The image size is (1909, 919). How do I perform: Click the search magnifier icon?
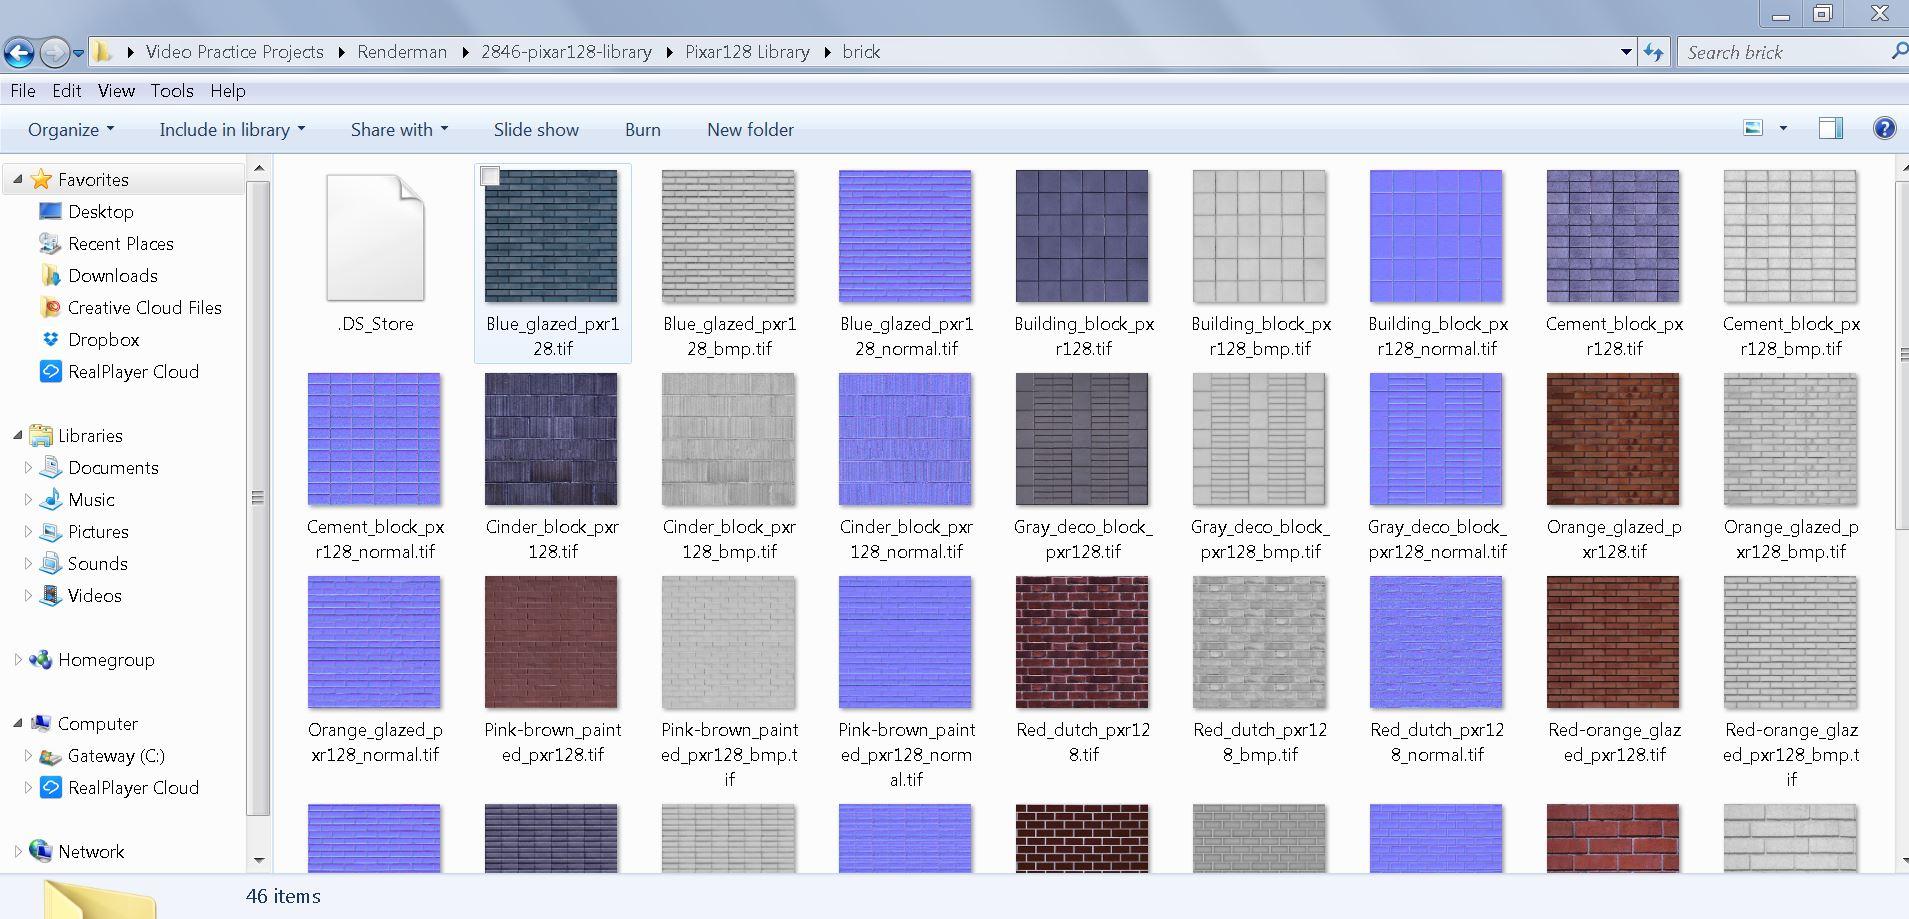click(1898, 52)
